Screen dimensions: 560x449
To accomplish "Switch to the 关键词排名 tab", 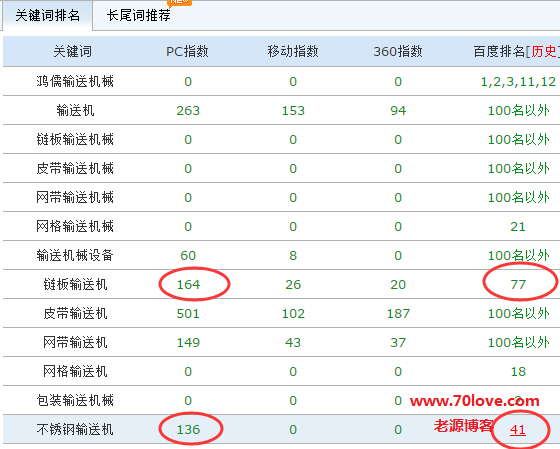I will pos(48,15).
